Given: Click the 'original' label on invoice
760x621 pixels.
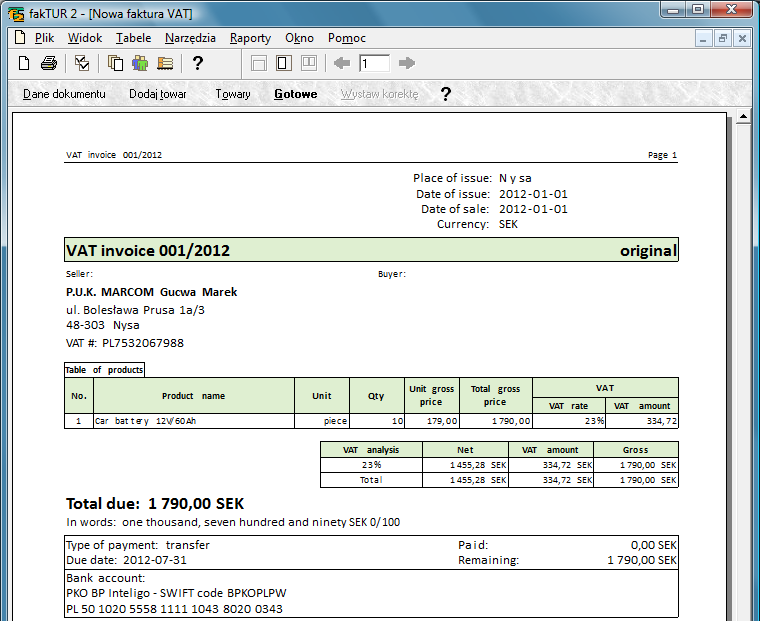Looking at the screenshot, I should (x=649, y=251).
